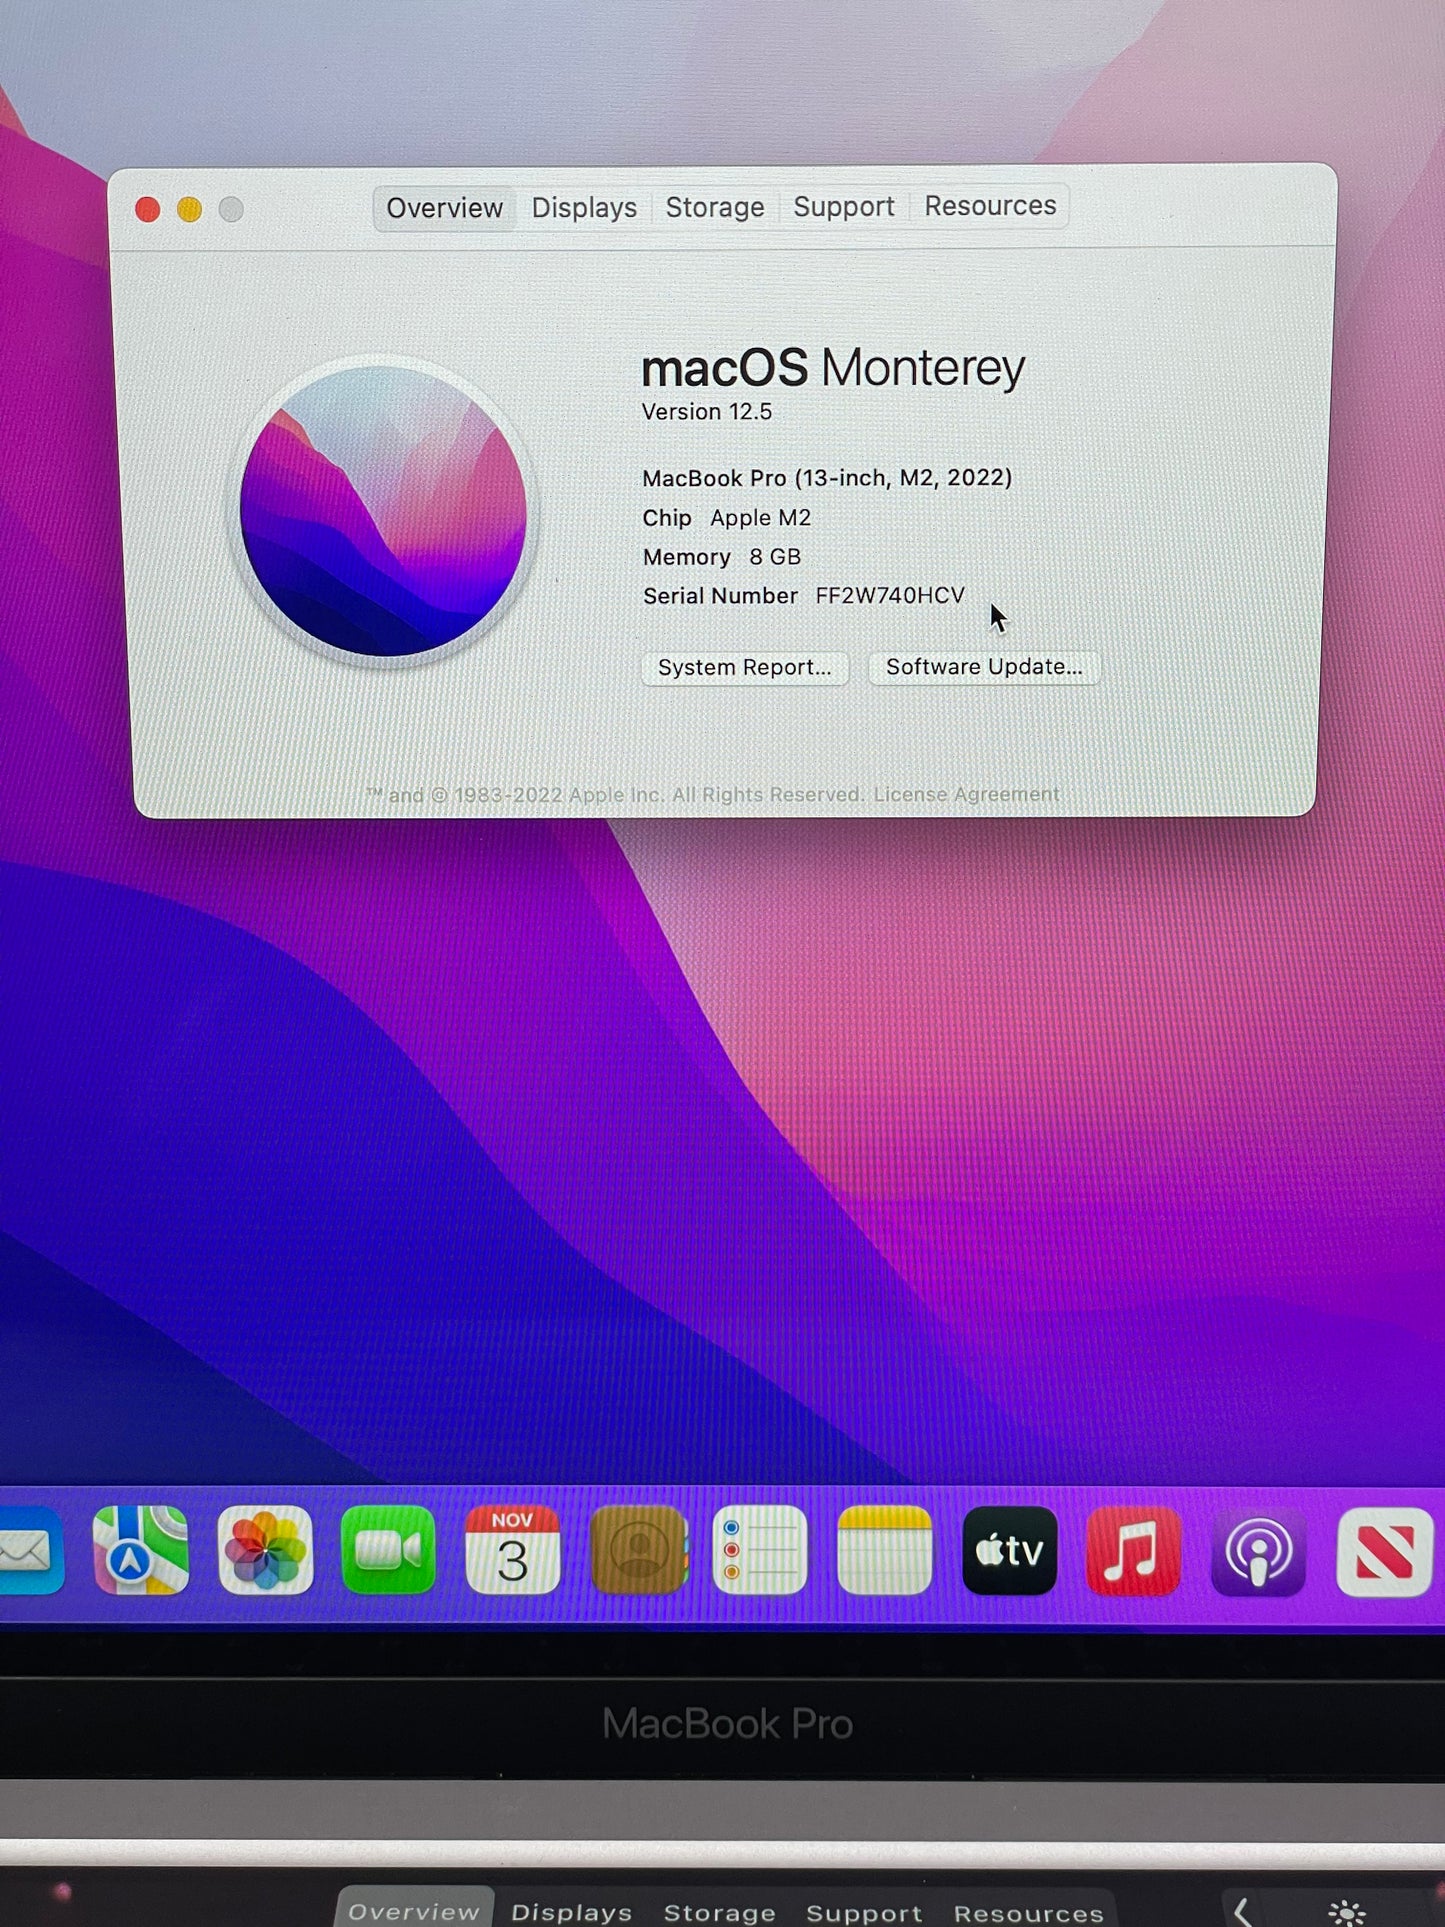
Task: Click the MacBook Pro (13-inch, M2, 2022) text
Action: pyautogui.click(x=827, y=477)
